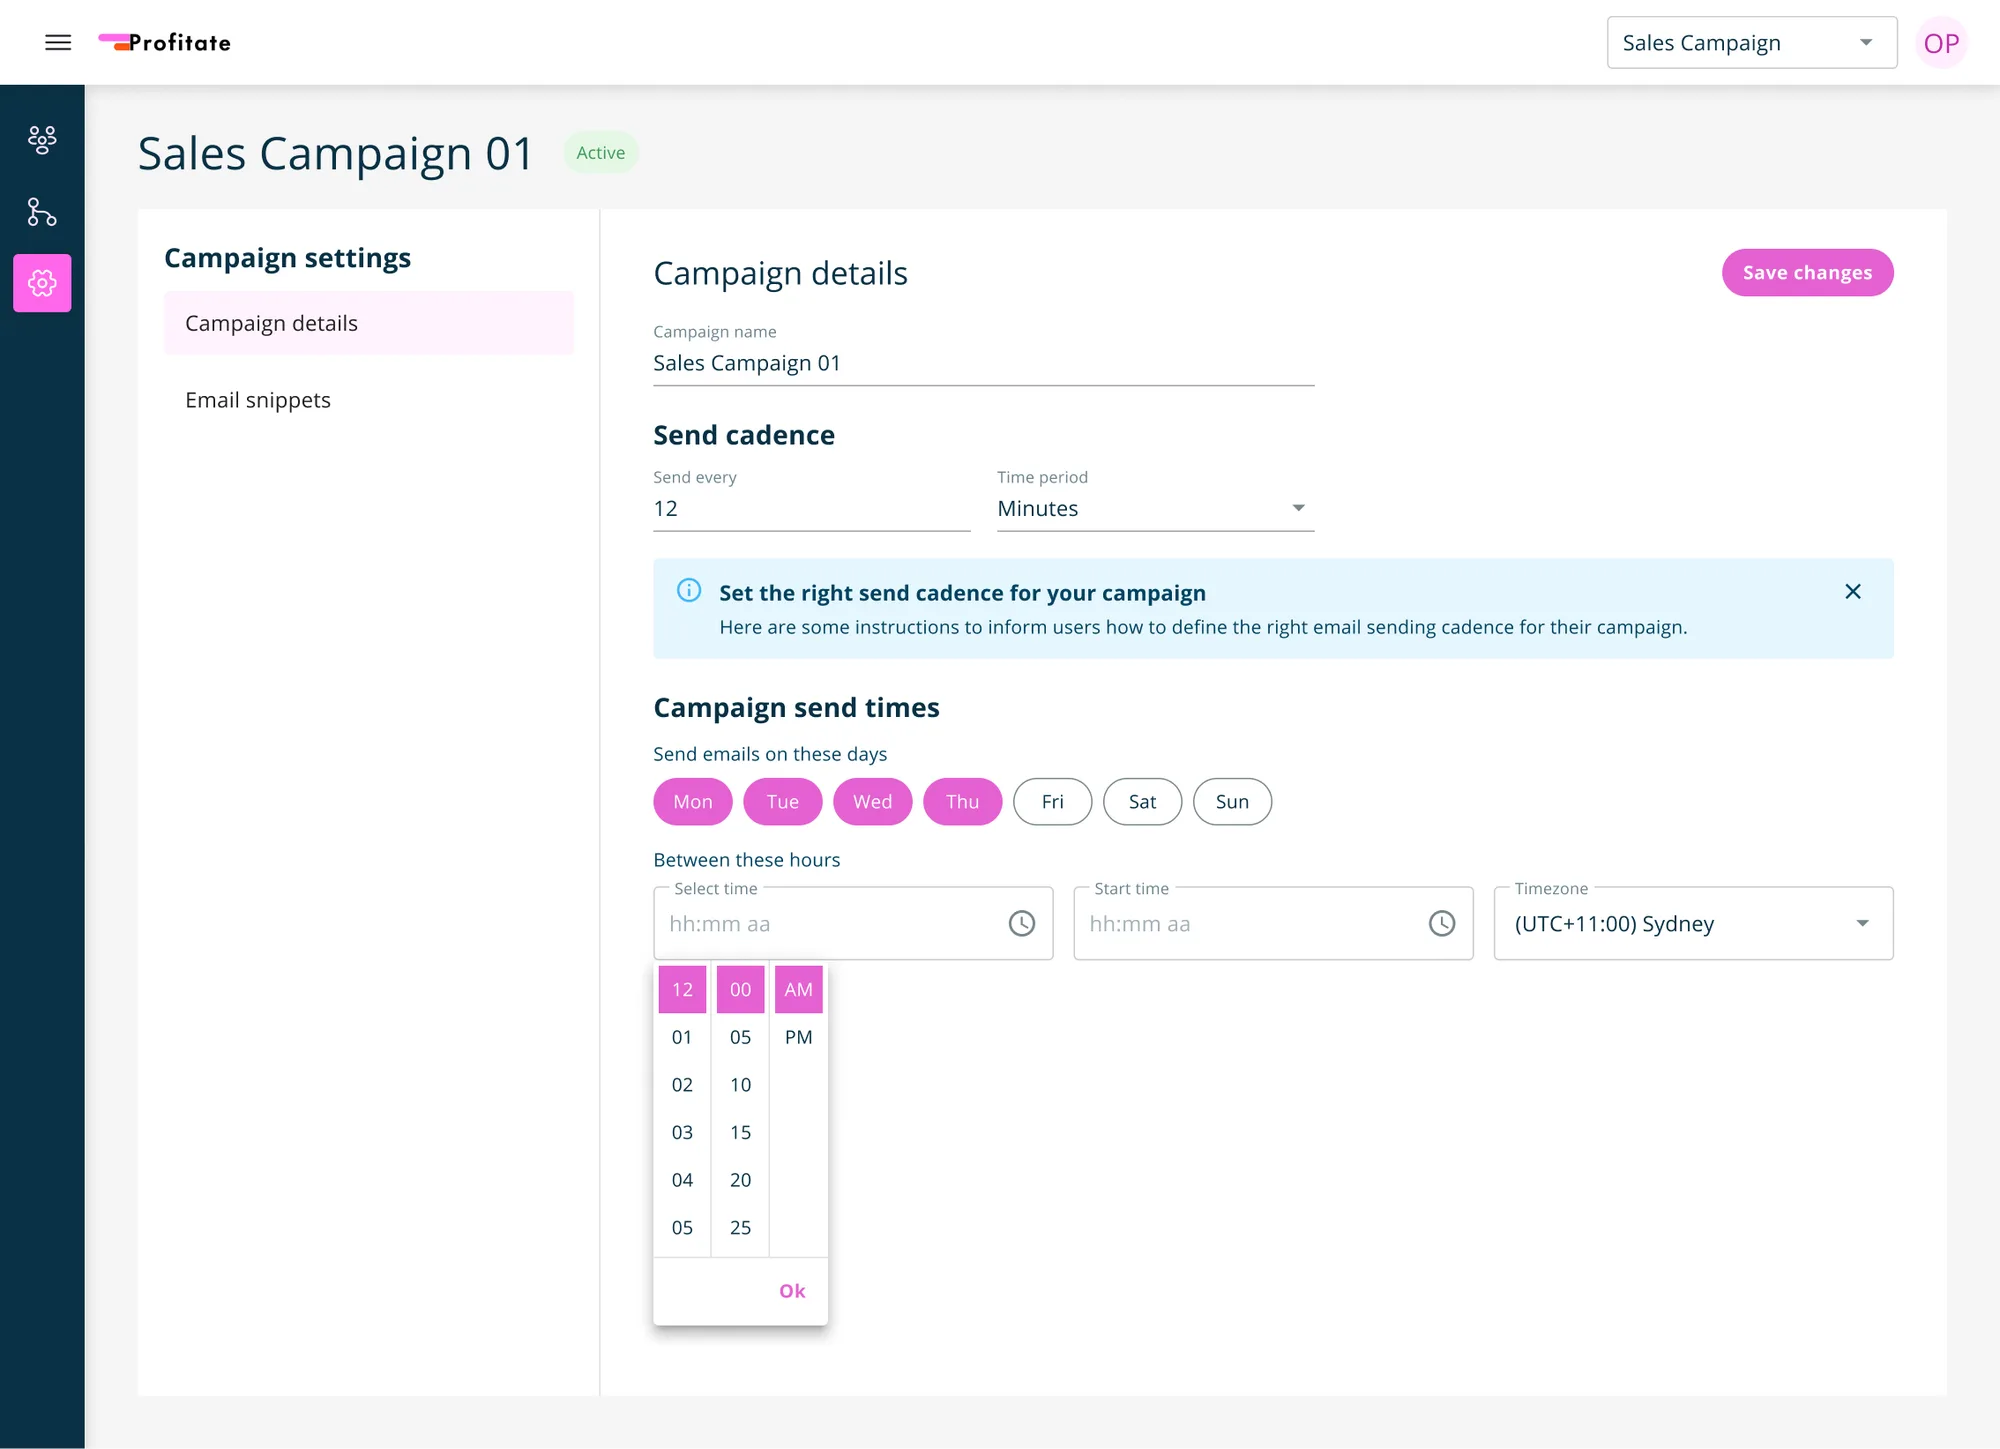Dismiss the send cadence info banner
The height and width of the screenshot is (1449, 2000).
[x=1853, y=591]
